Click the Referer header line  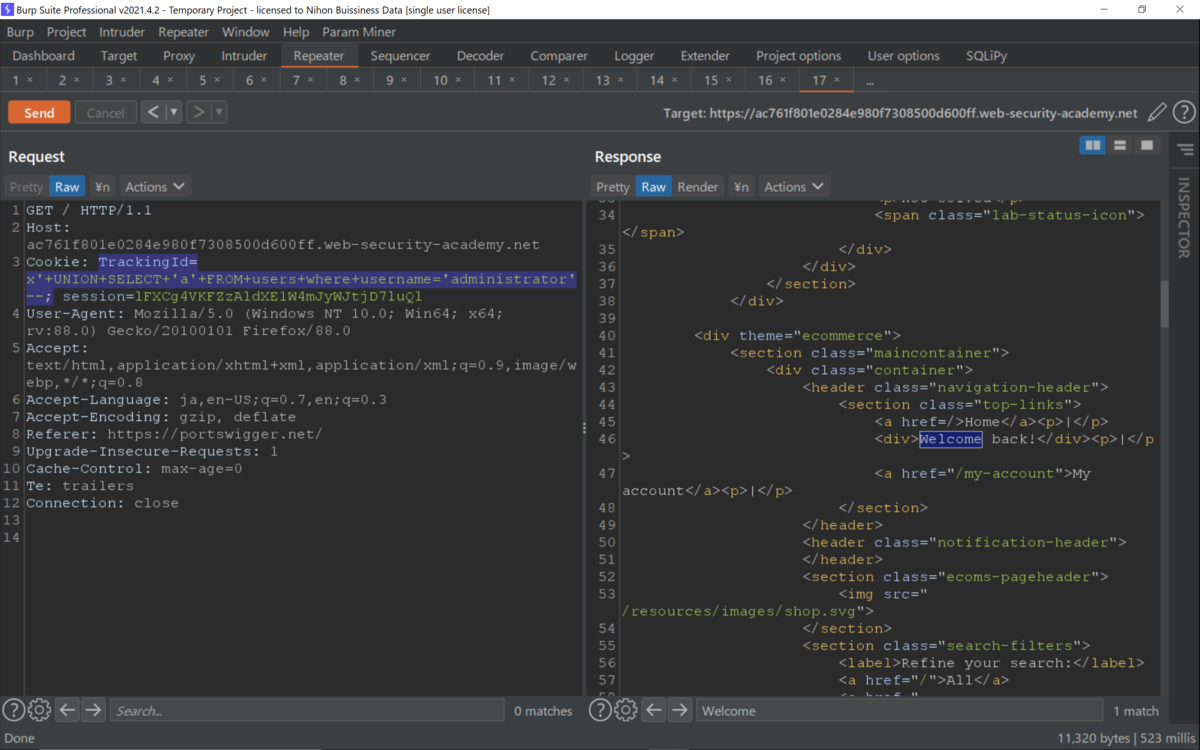point(174,434)
